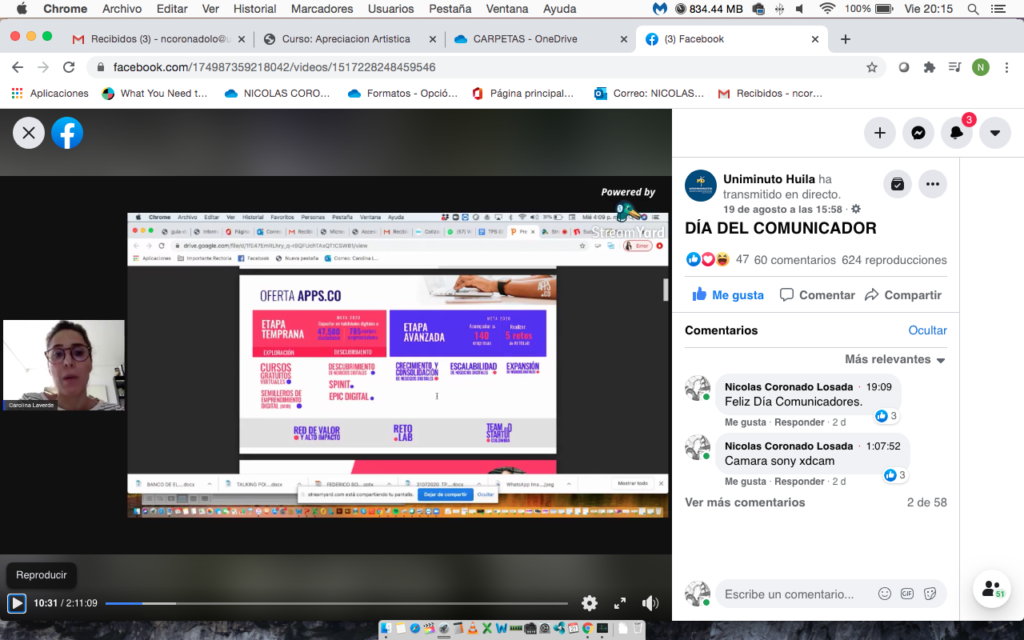
Task: Insert an emoji into the comment
Action: (884, 594)
